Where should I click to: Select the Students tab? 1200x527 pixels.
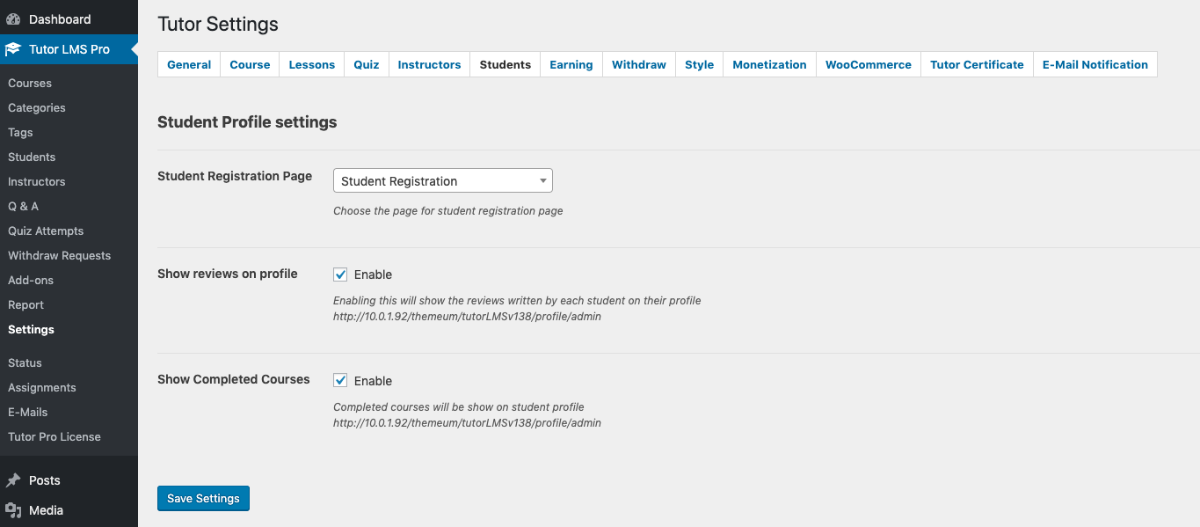click(505, 64)
